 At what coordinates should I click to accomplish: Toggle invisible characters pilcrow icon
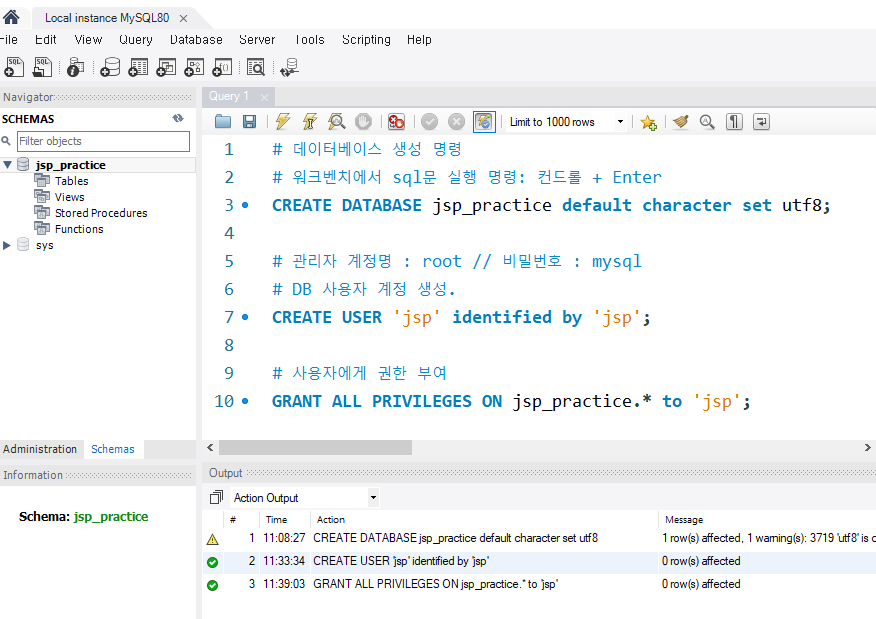pos(734,121)
